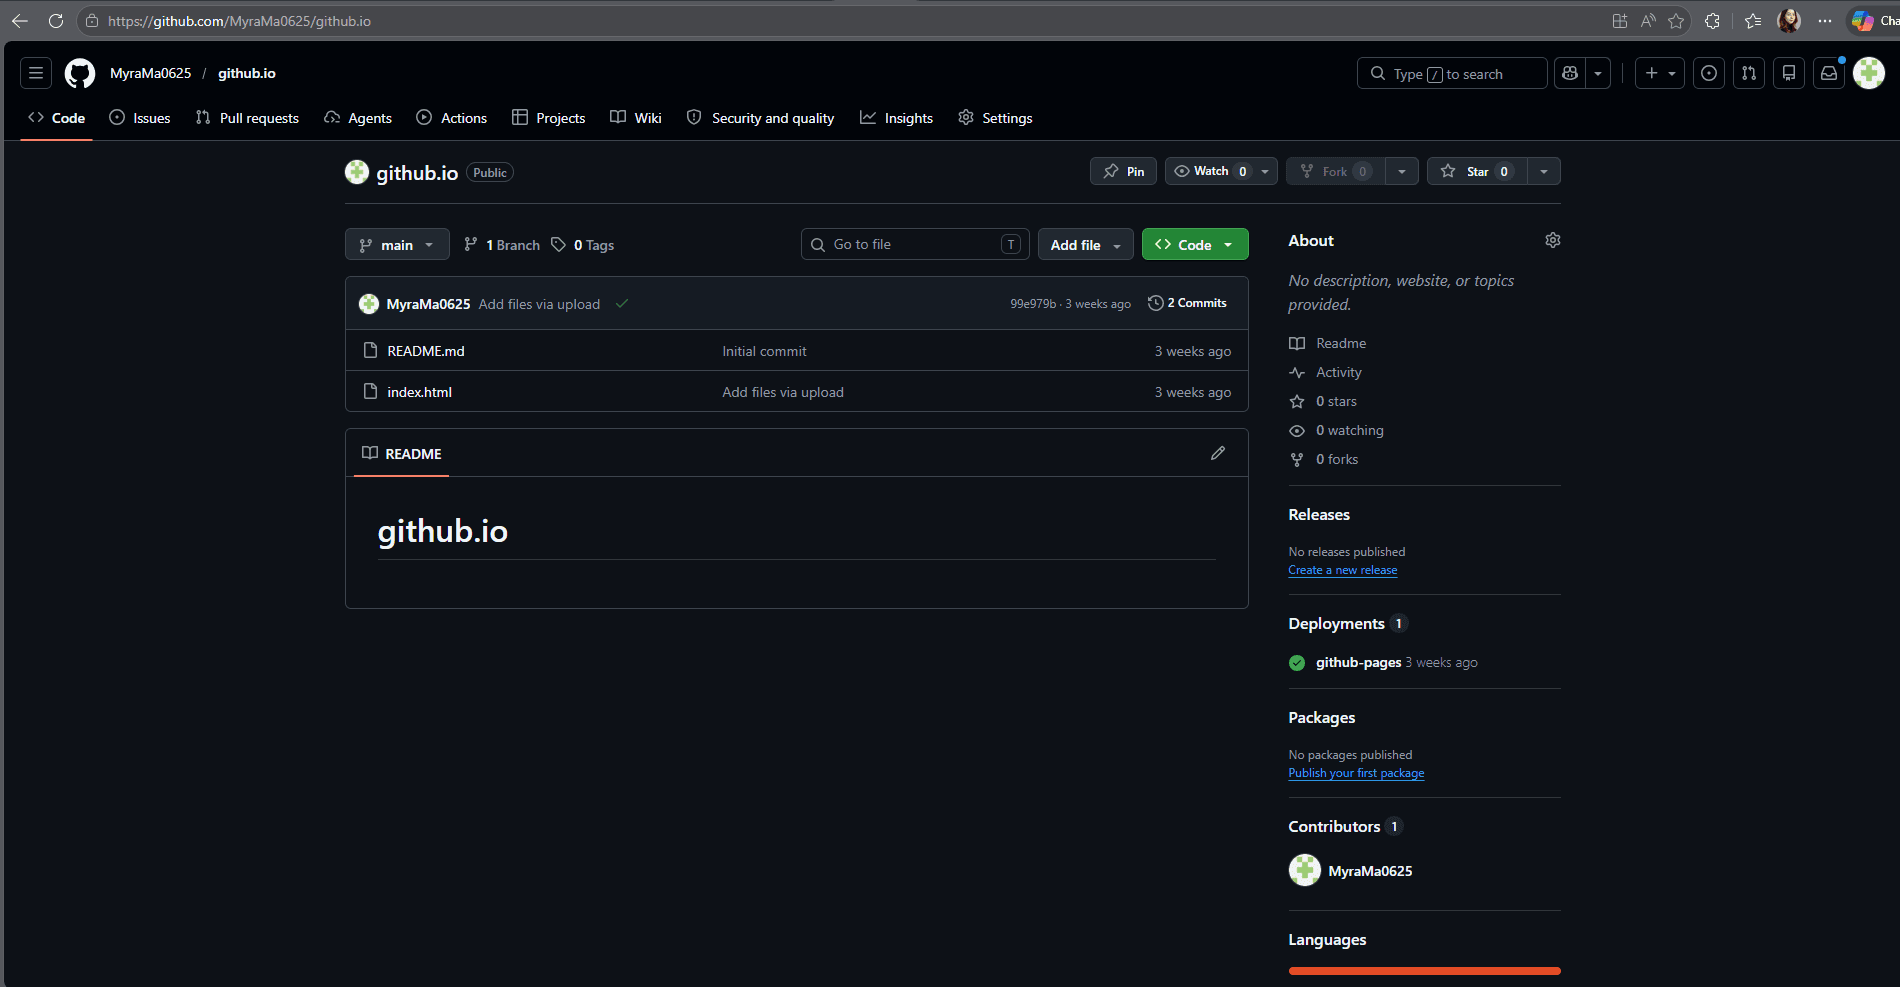
Task: View the 0 Tags link
Action: (x=583, y=245)
